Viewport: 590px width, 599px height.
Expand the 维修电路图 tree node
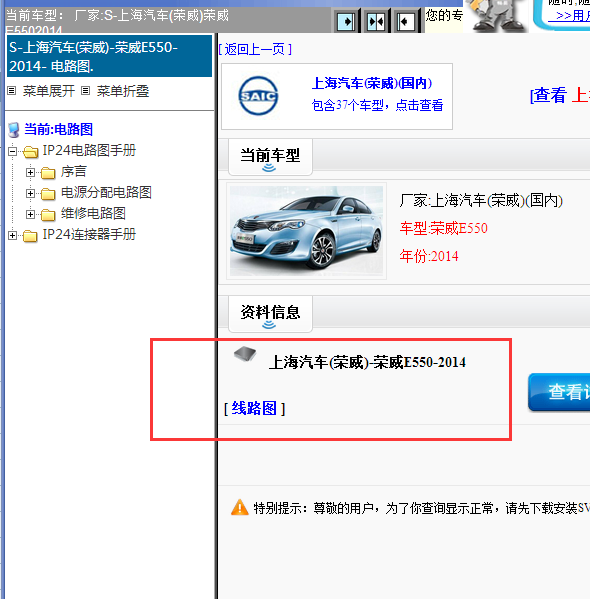pyautogui.click(x=30, y=215)
